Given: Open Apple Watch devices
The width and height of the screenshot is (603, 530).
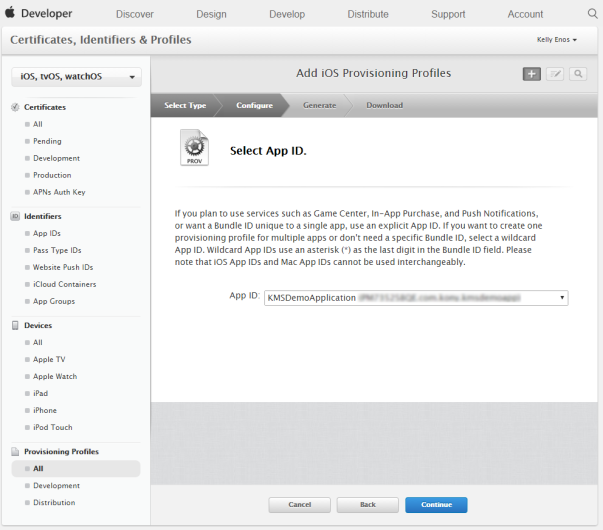Looking at the screenshot, I should (55, 376).
